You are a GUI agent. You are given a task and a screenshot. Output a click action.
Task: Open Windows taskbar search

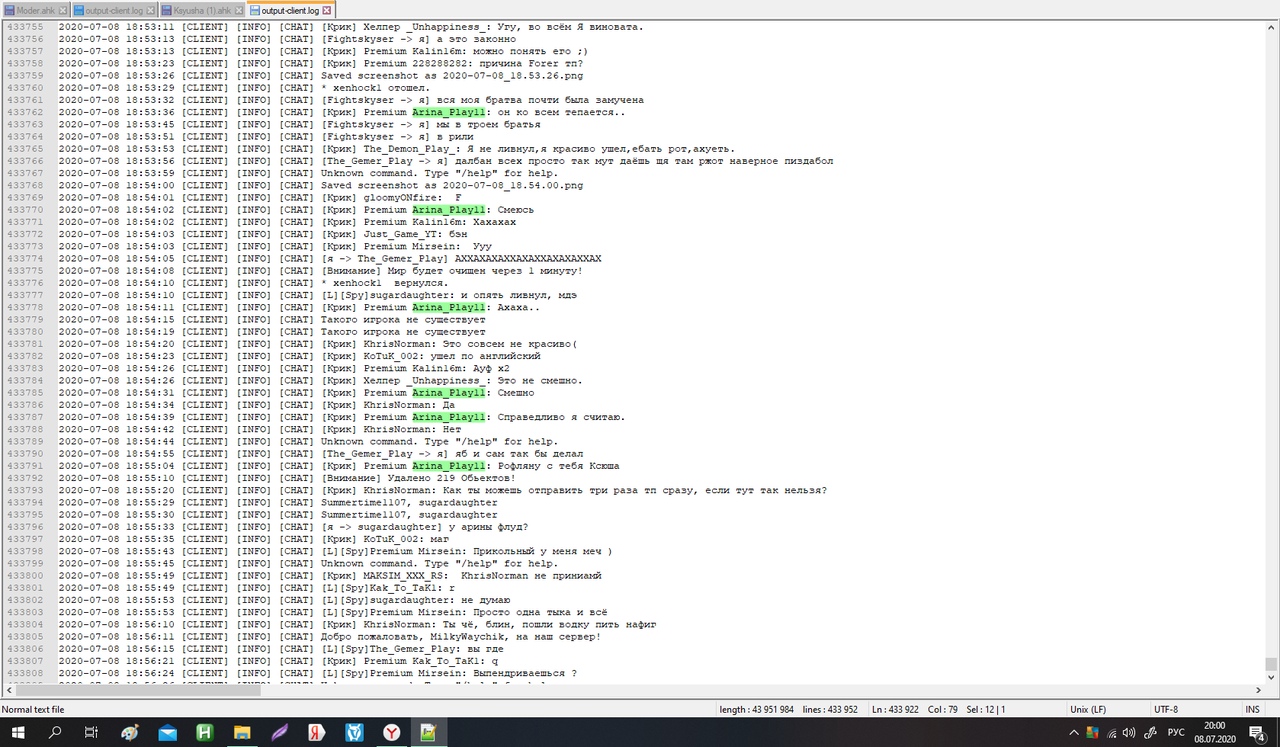55,732
